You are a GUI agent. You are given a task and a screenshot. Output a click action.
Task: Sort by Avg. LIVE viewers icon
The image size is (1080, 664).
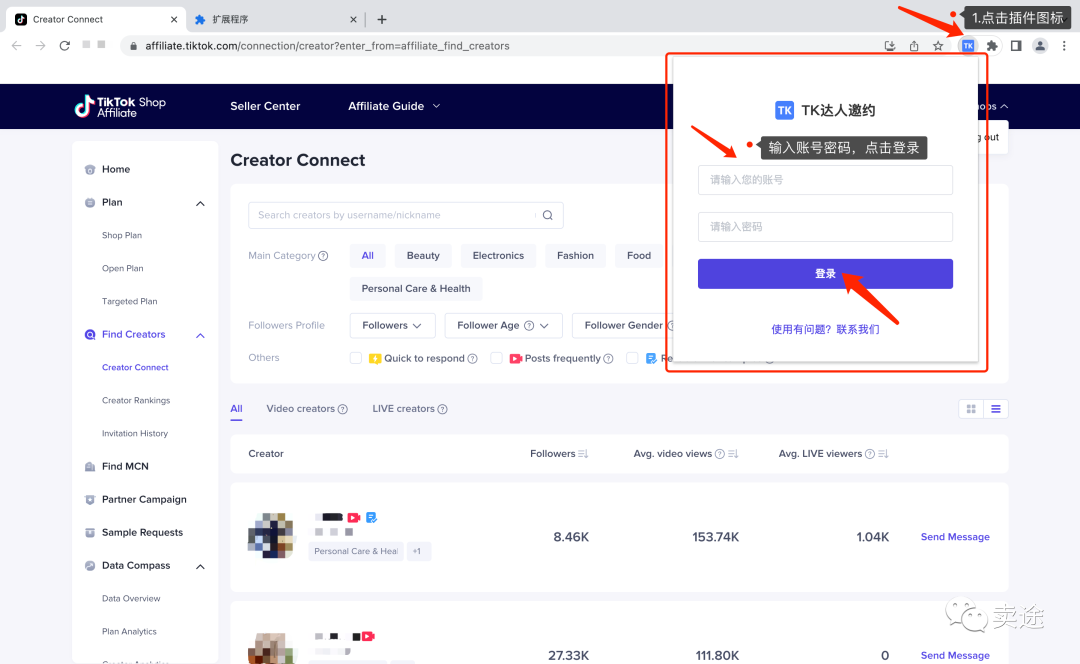(883, 454)
